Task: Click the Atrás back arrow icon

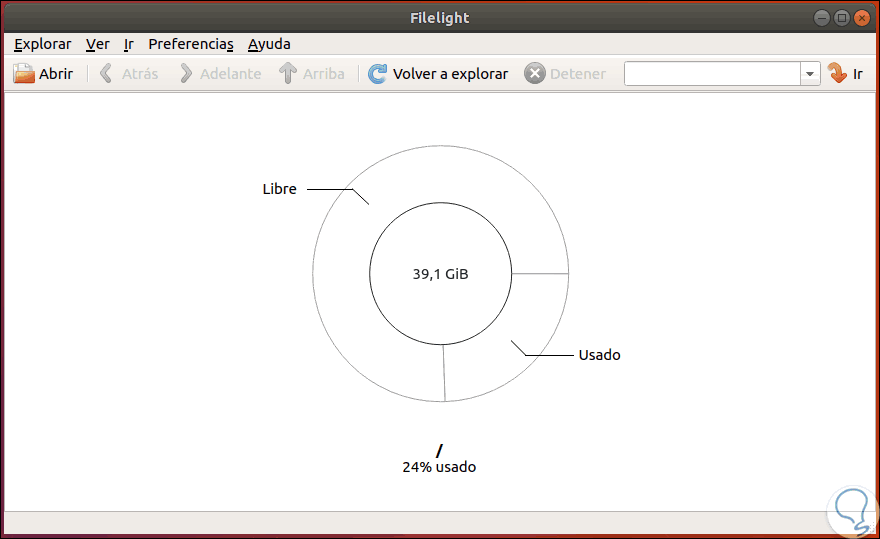Action: tap(106, 74)
